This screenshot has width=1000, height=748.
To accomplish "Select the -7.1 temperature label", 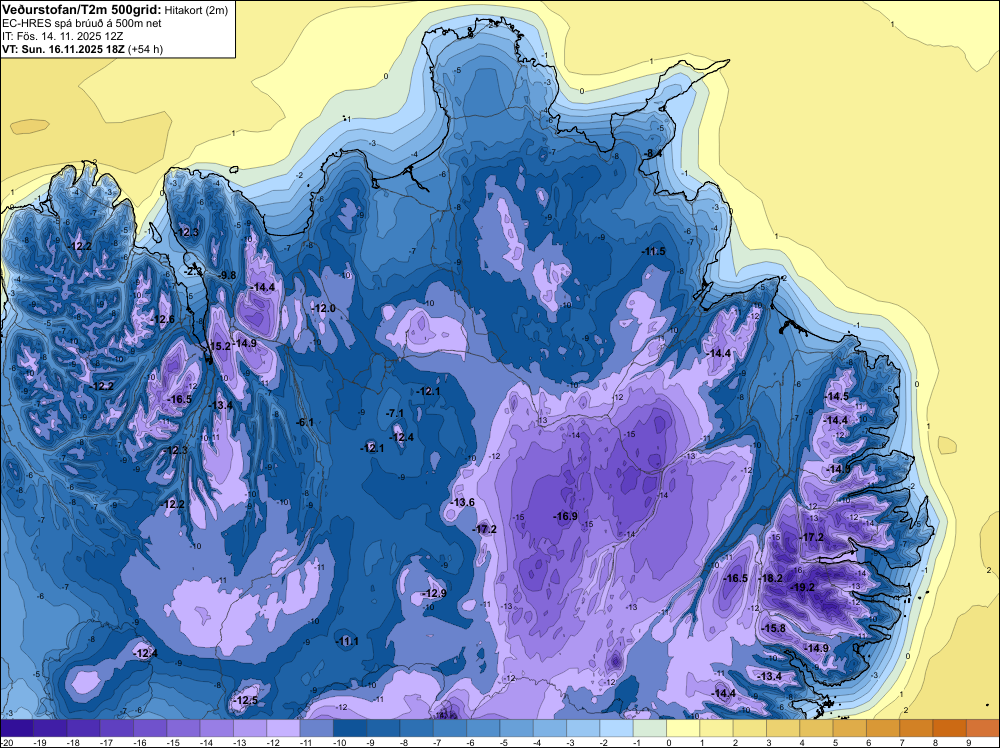I will point(395,414).
